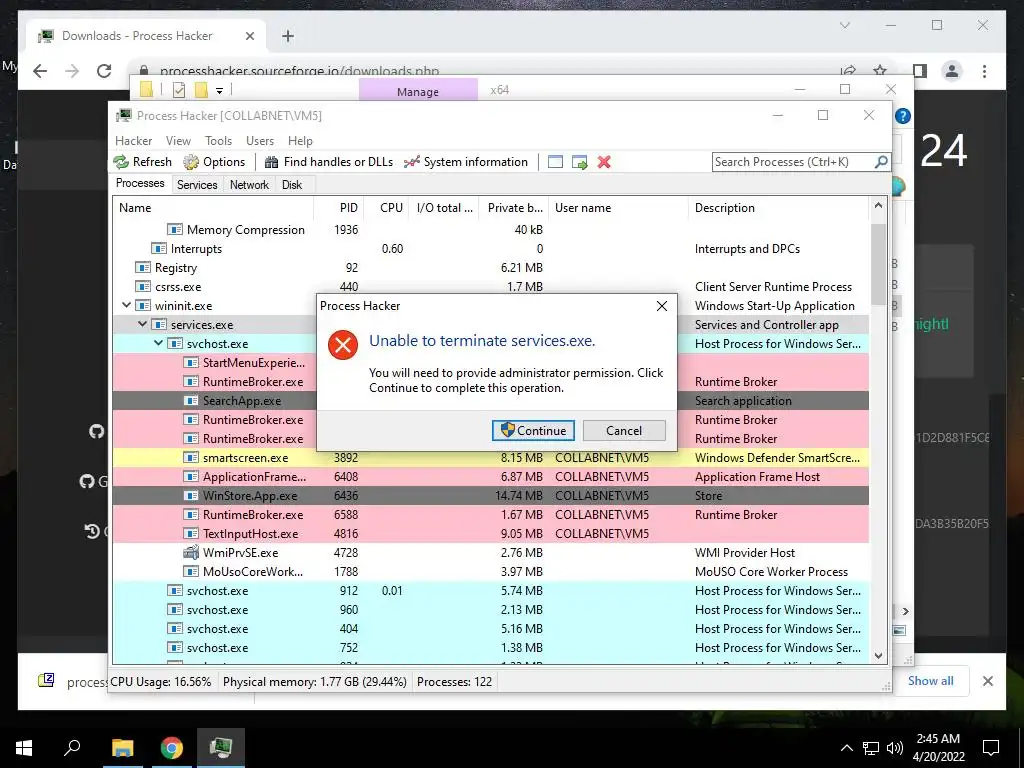Viewport: 1024px width, 768px height.
Task: Click the red X terminate window icon
Action: tap(604, 162)
